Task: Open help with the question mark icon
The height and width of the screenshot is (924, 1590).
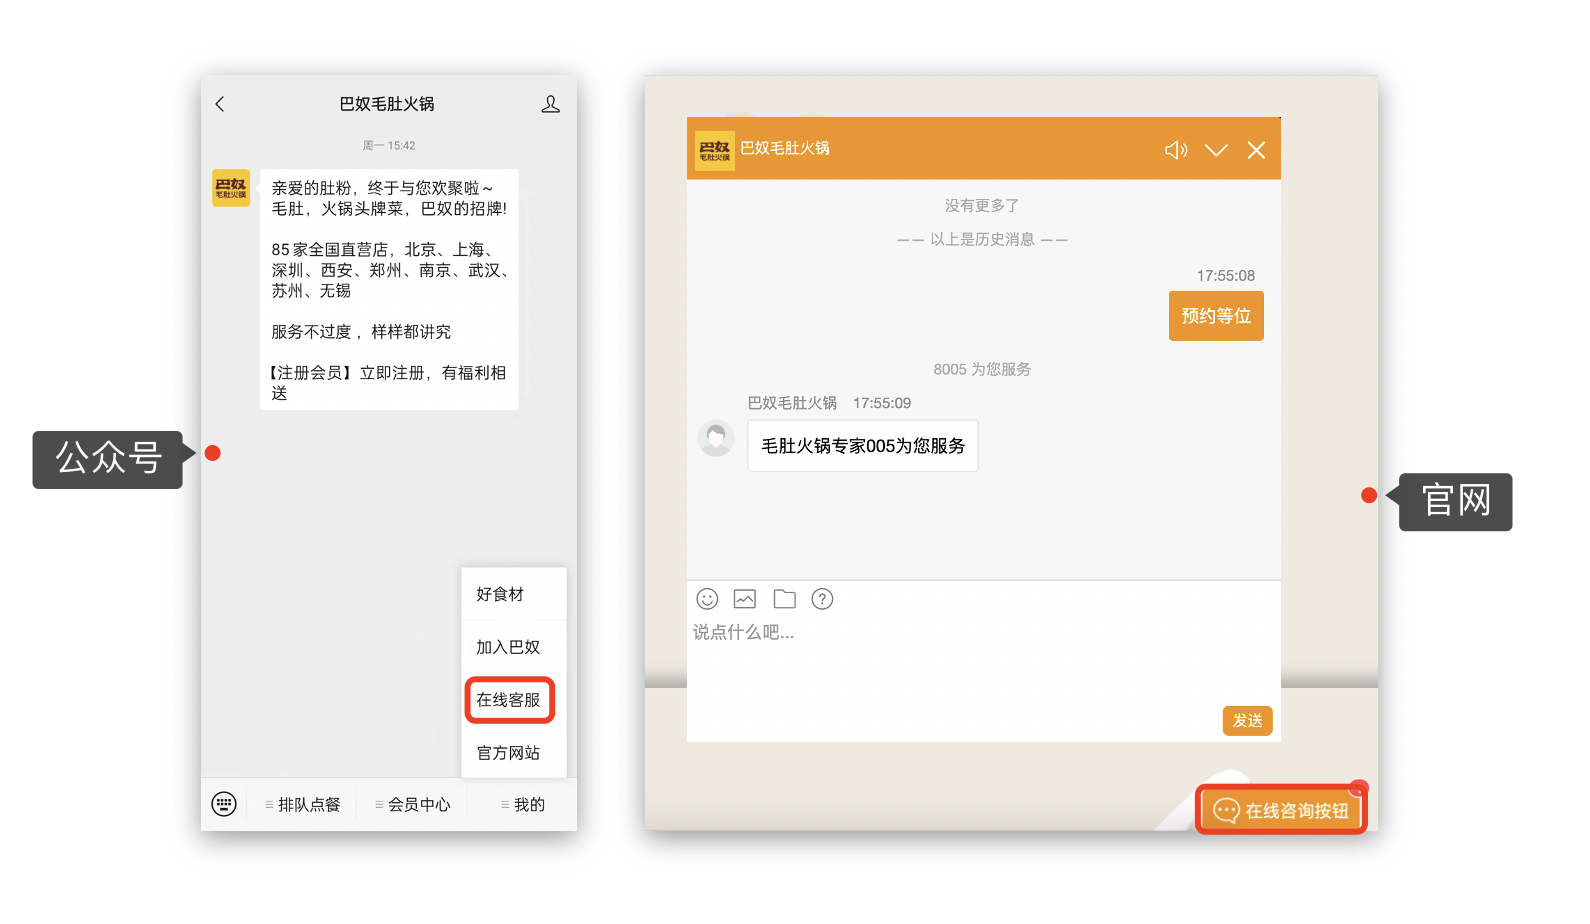Action: tap(822, 599)
